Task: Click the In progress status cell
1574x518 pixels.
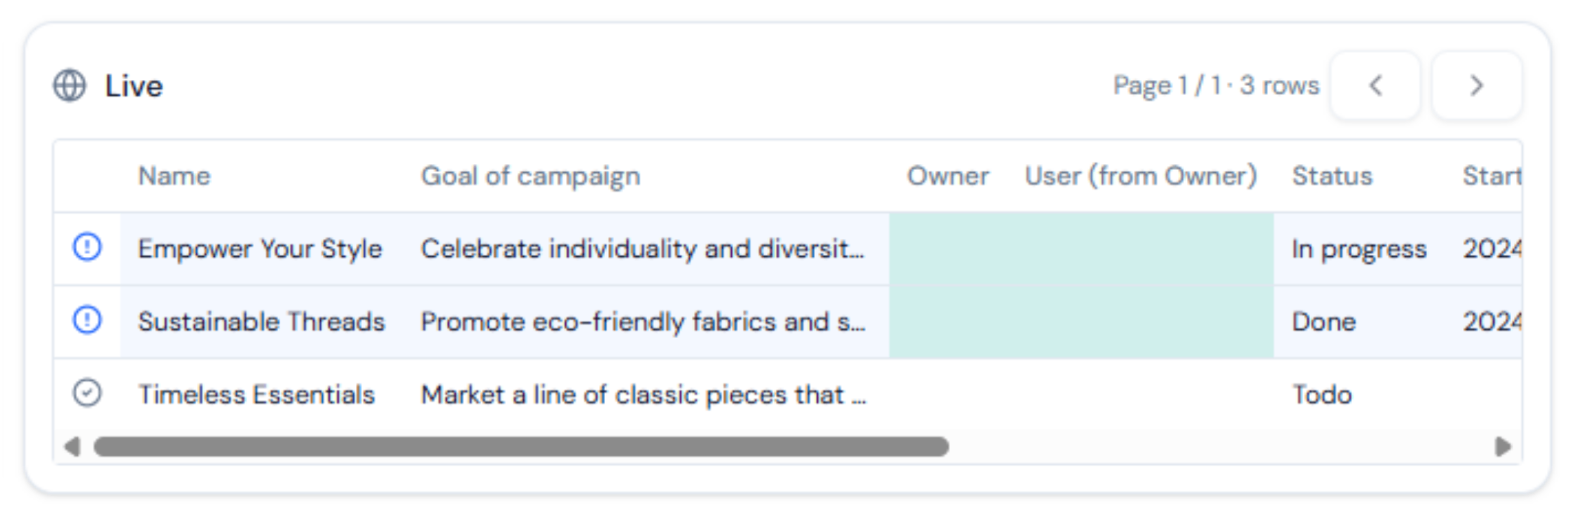Action: (1359, 249)
